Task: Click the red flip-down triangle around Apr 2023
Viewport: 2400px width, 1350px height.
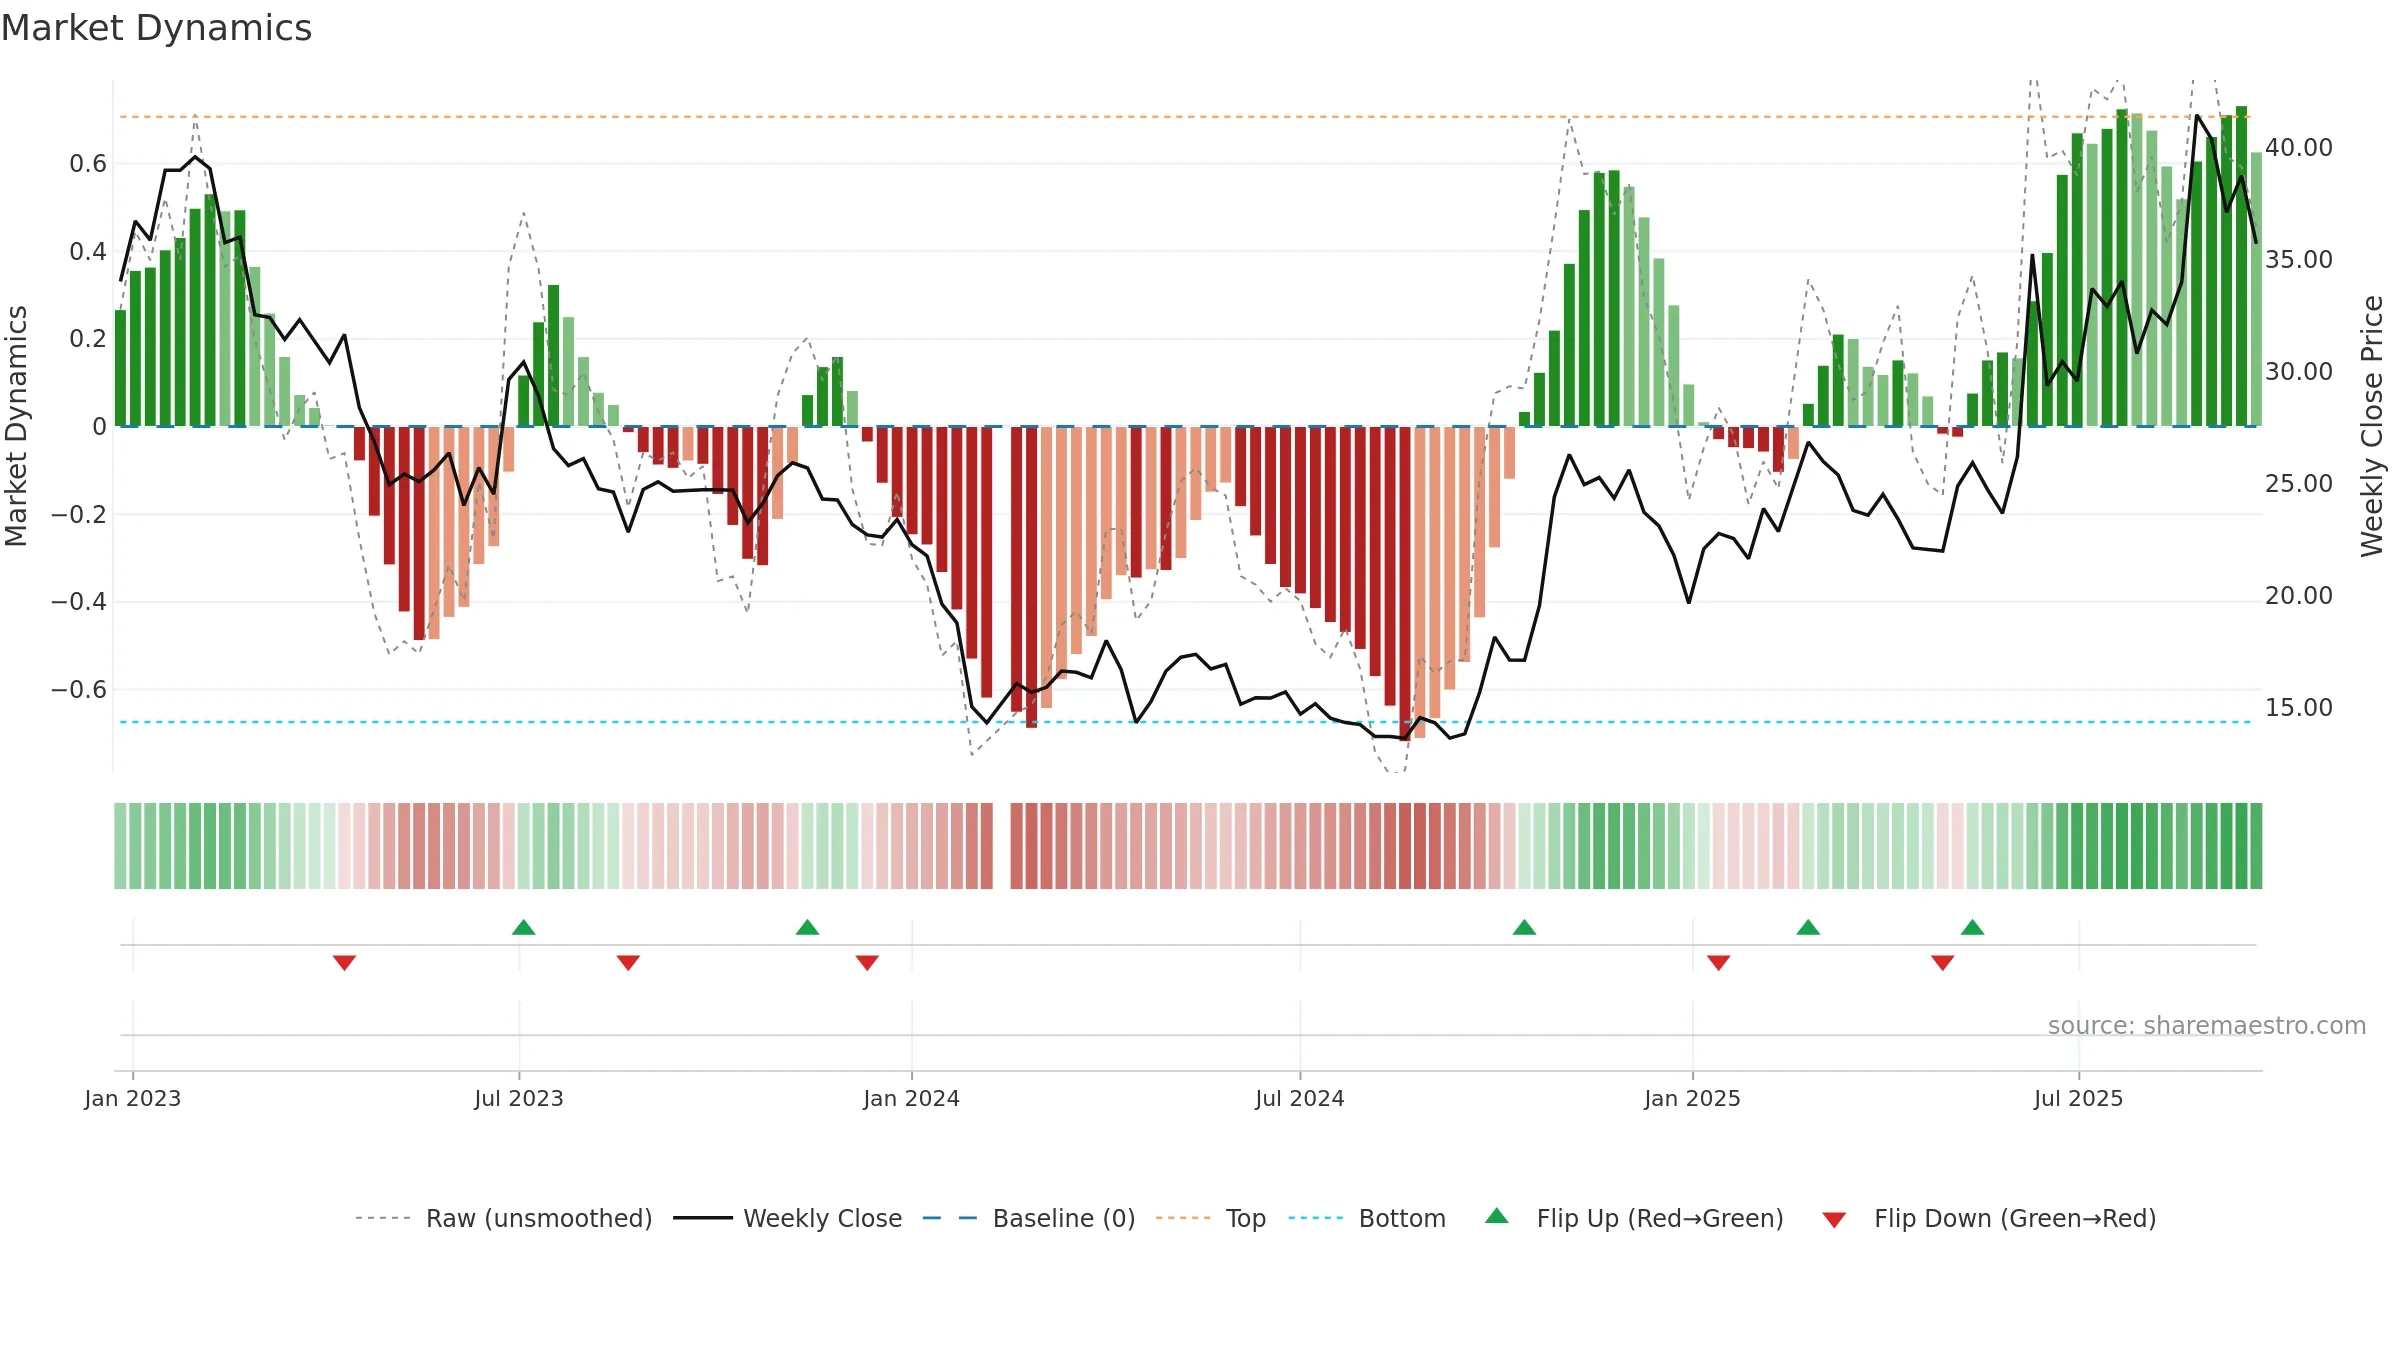Action: pos(344,963)
